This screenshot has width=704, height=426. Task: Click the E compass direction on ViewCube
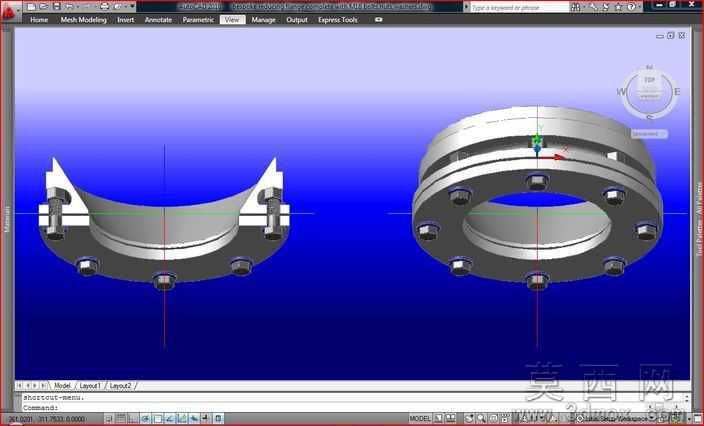pos(677,92)
